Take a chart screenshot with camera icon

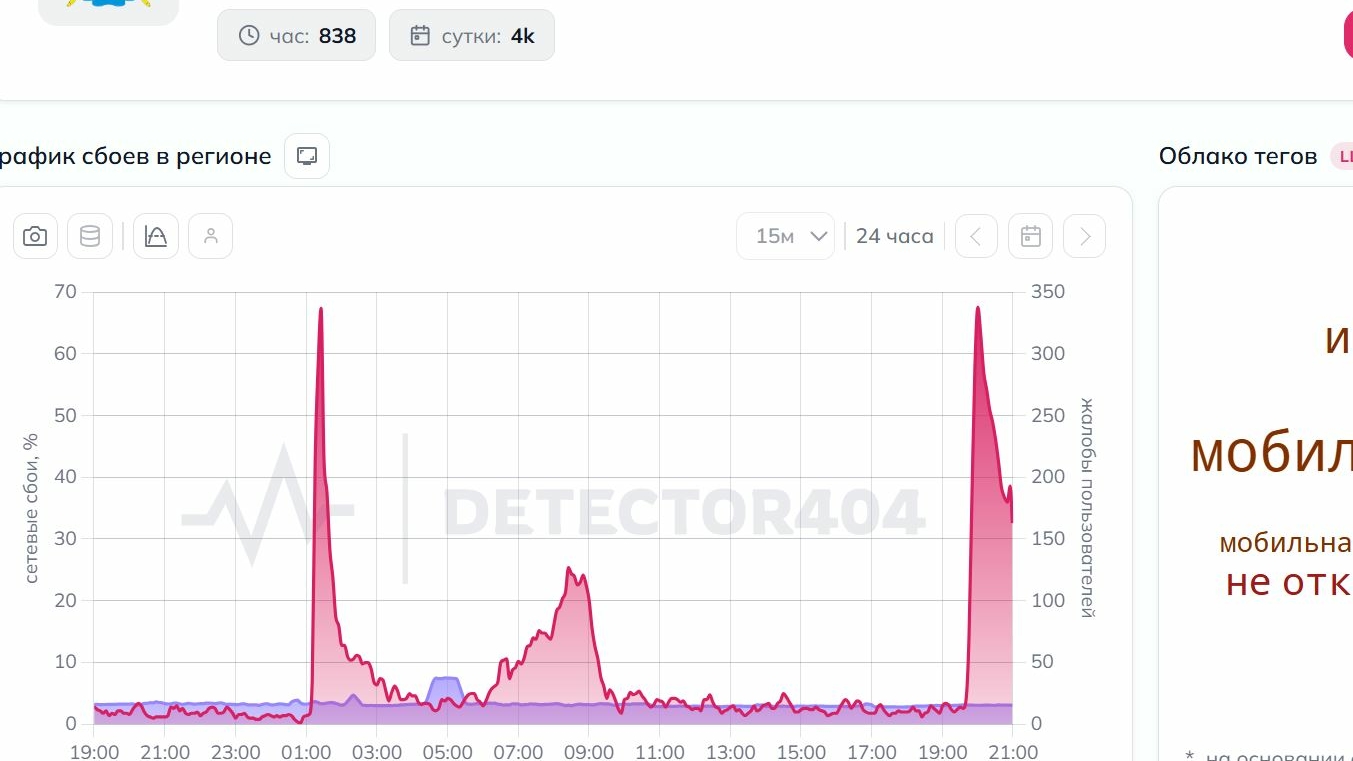coord(35,237)
